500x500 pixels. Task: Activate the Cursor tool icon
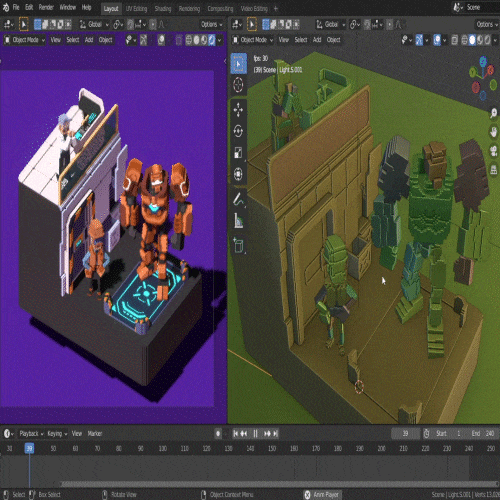238,84
